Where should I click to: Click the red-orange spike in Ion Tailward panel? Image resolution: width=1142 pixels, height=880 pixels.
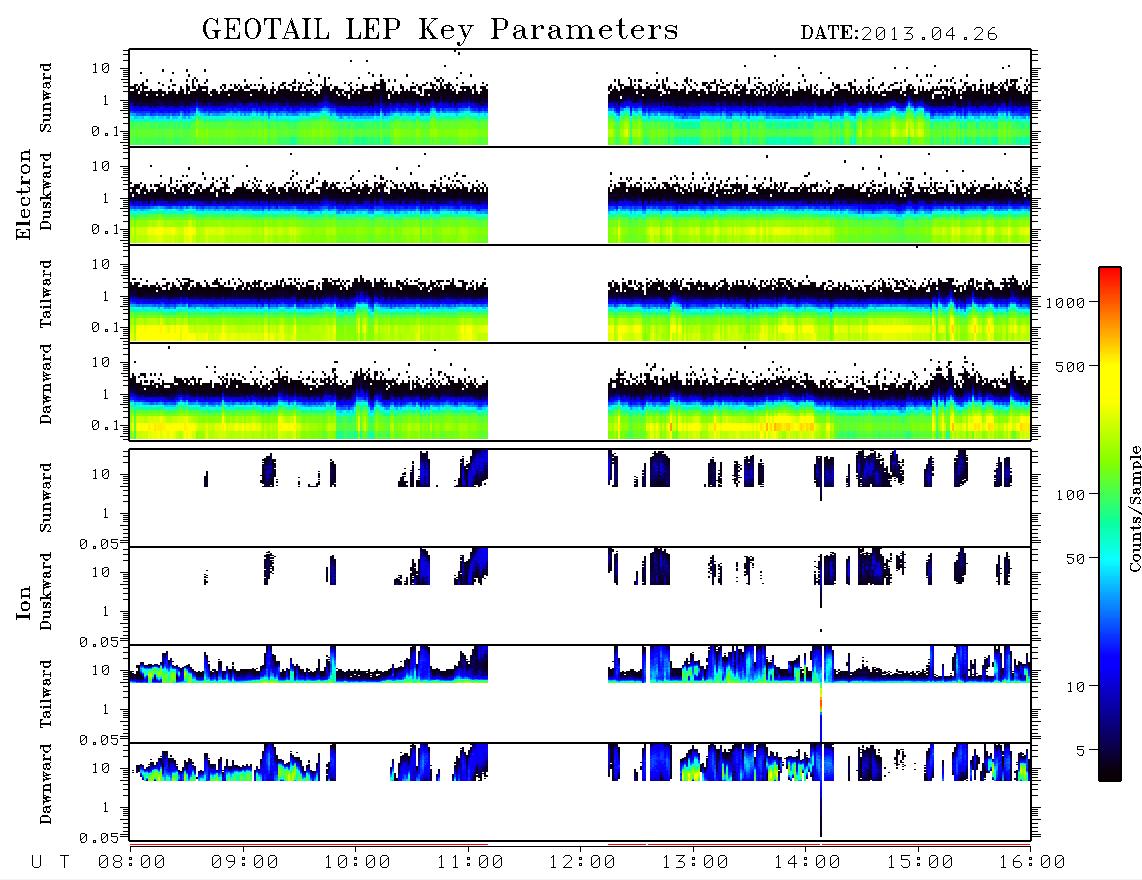[821, 698]
